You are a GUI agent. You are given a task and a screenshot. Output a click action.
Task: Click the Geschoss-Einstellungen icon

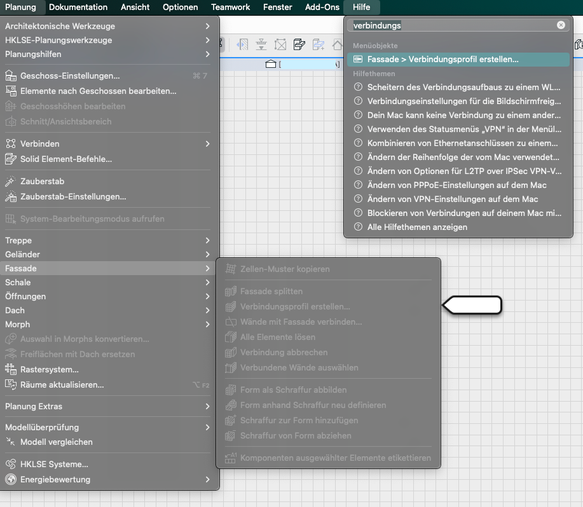11,76
